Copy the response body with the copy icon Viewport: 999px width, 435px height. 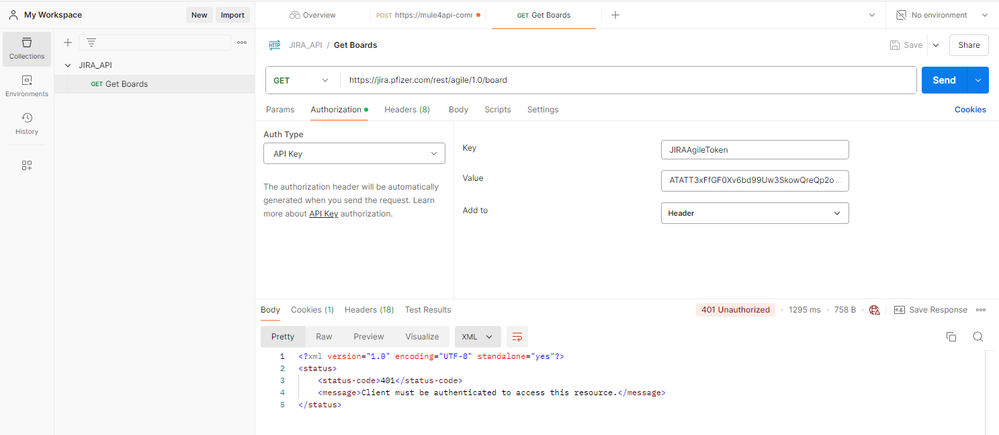(x=951, y=337)
